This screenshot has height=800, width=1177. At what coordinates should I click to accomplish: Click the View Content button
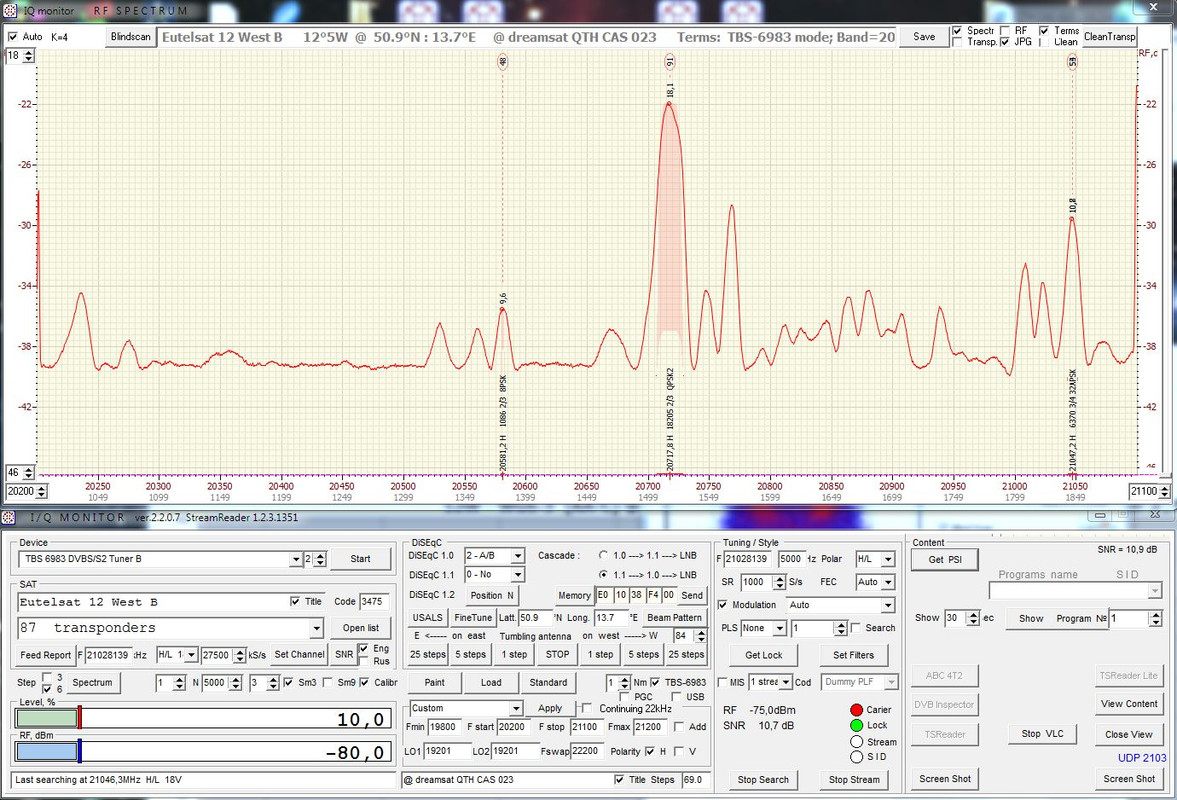pos(1129,704)
